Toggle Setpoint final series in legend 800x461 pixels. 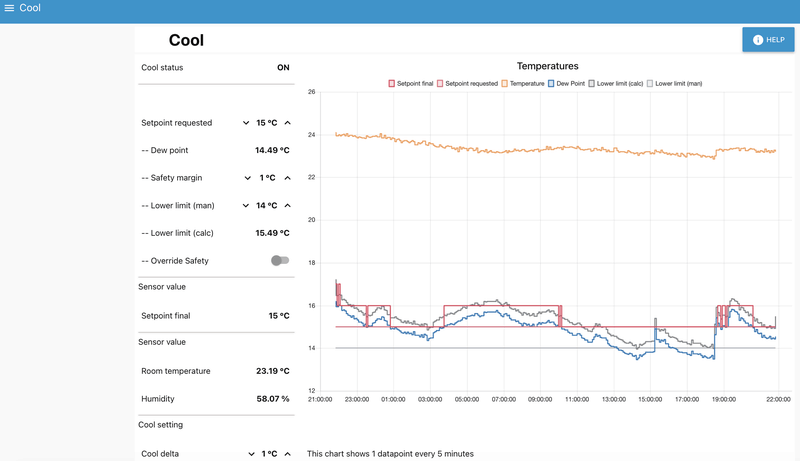click(x=411, y=84)
